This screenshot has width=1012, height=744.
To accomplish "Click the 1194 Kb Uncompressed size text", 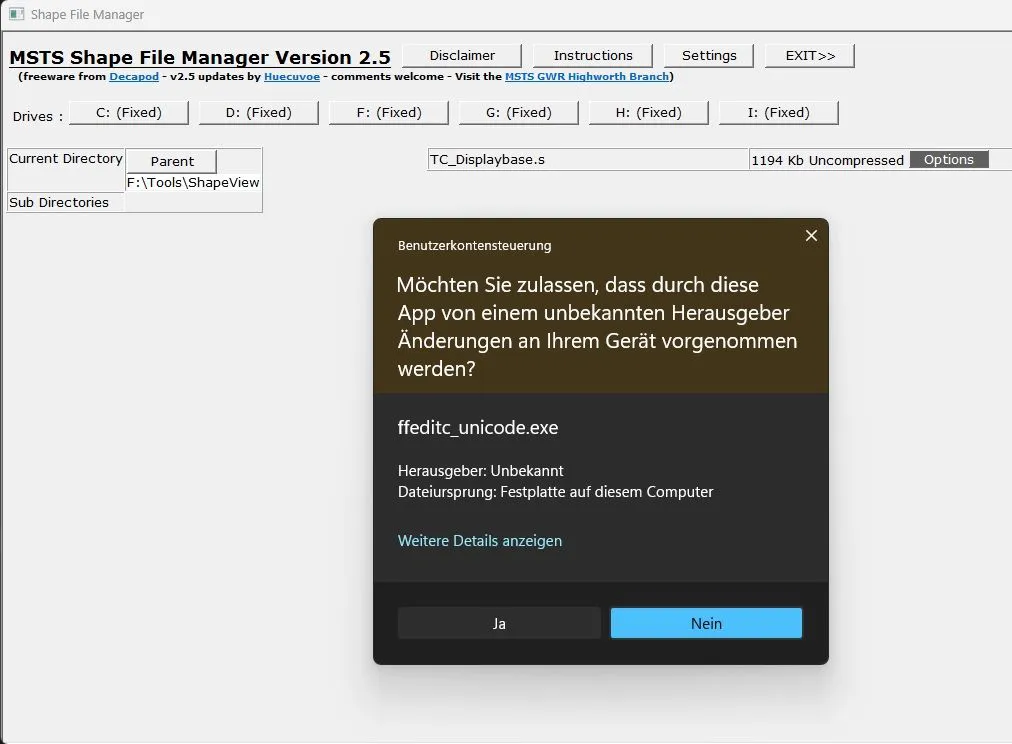I will [x=827, y=160].
